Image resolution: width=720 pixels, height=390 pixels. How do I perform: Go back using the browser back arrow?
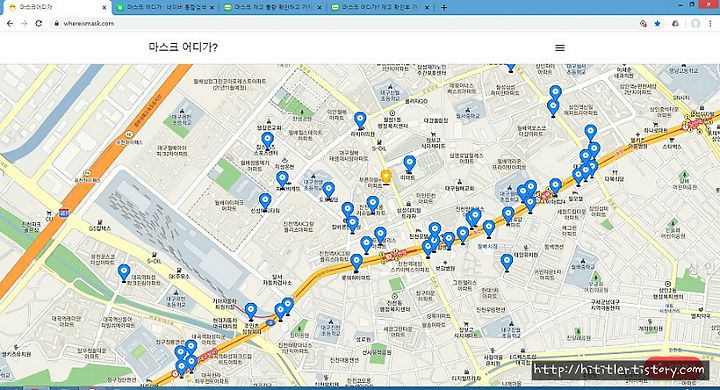click(x=10, y=23)
